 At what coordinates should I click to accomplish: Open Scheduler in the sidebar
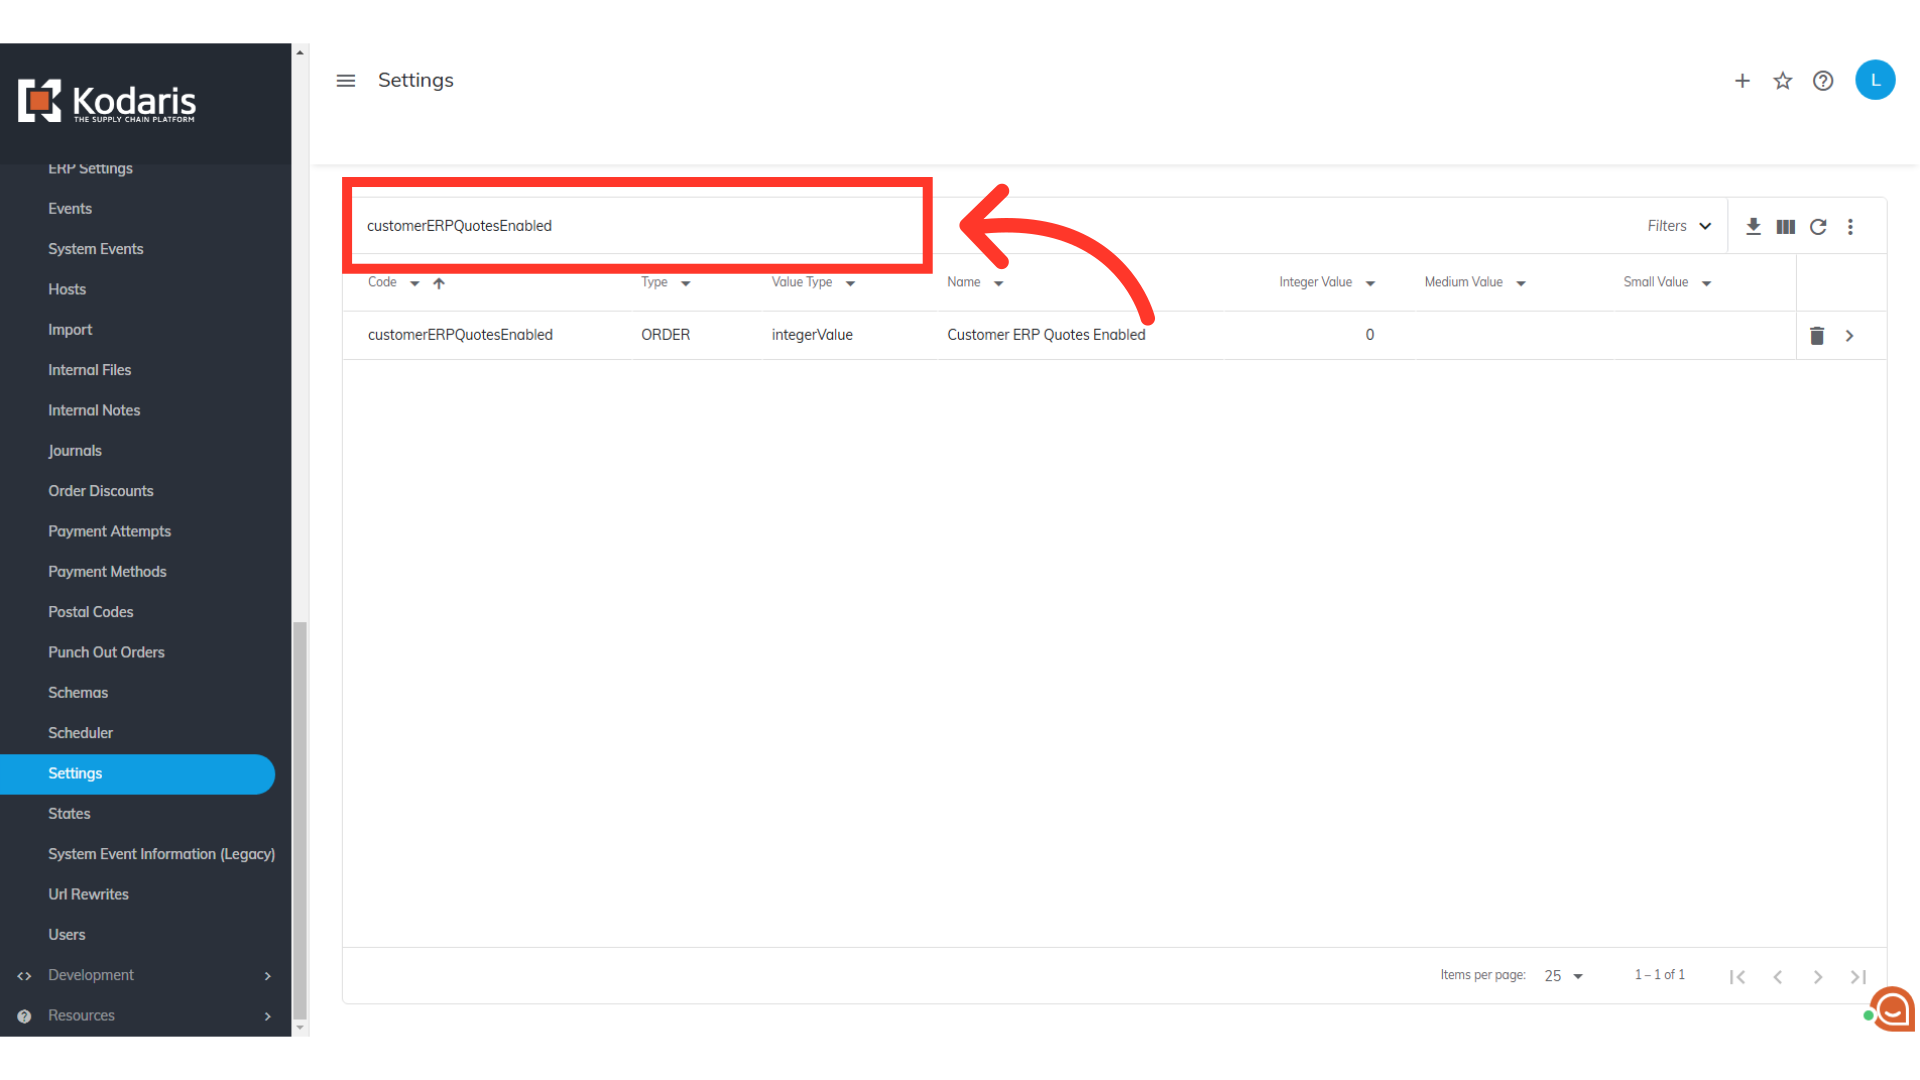[80, 733]
